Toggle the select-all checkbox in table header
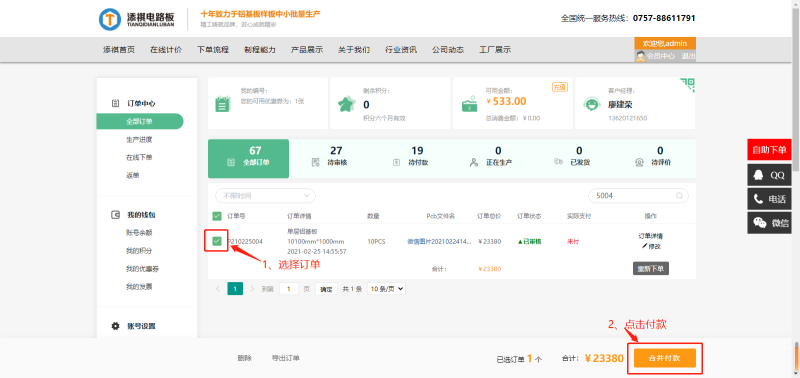Viewport: 800px width, 378px height. click(x=217, y=216)
